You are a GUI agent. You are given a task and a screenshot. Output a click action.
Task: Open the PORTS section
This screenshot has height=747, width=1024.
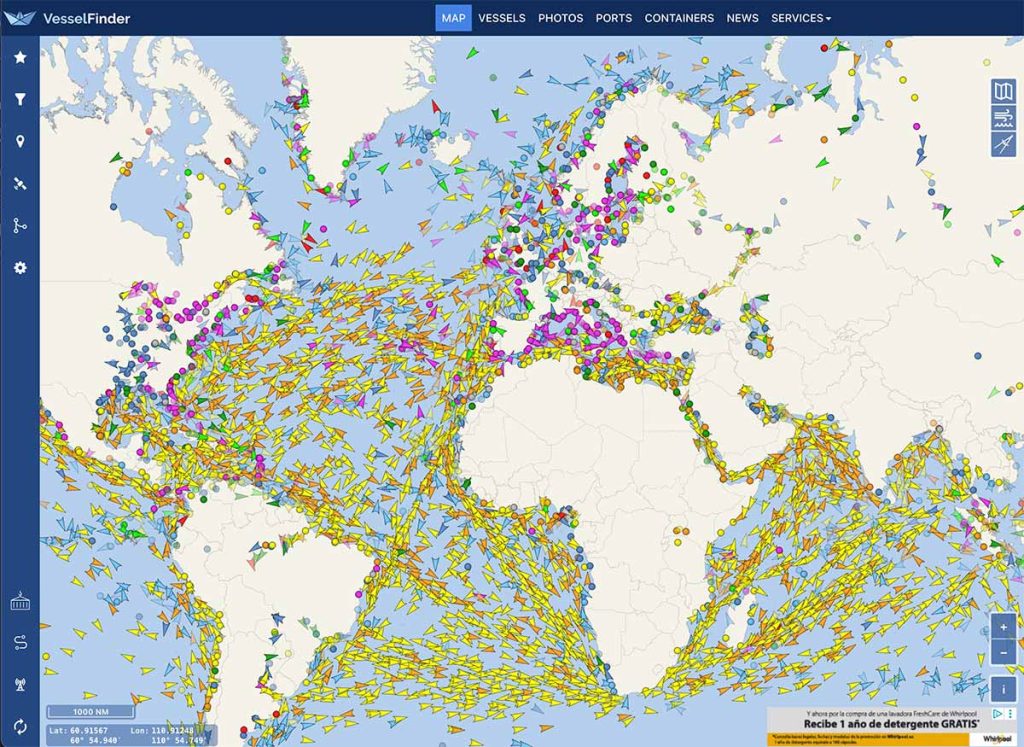pos(613,17)
